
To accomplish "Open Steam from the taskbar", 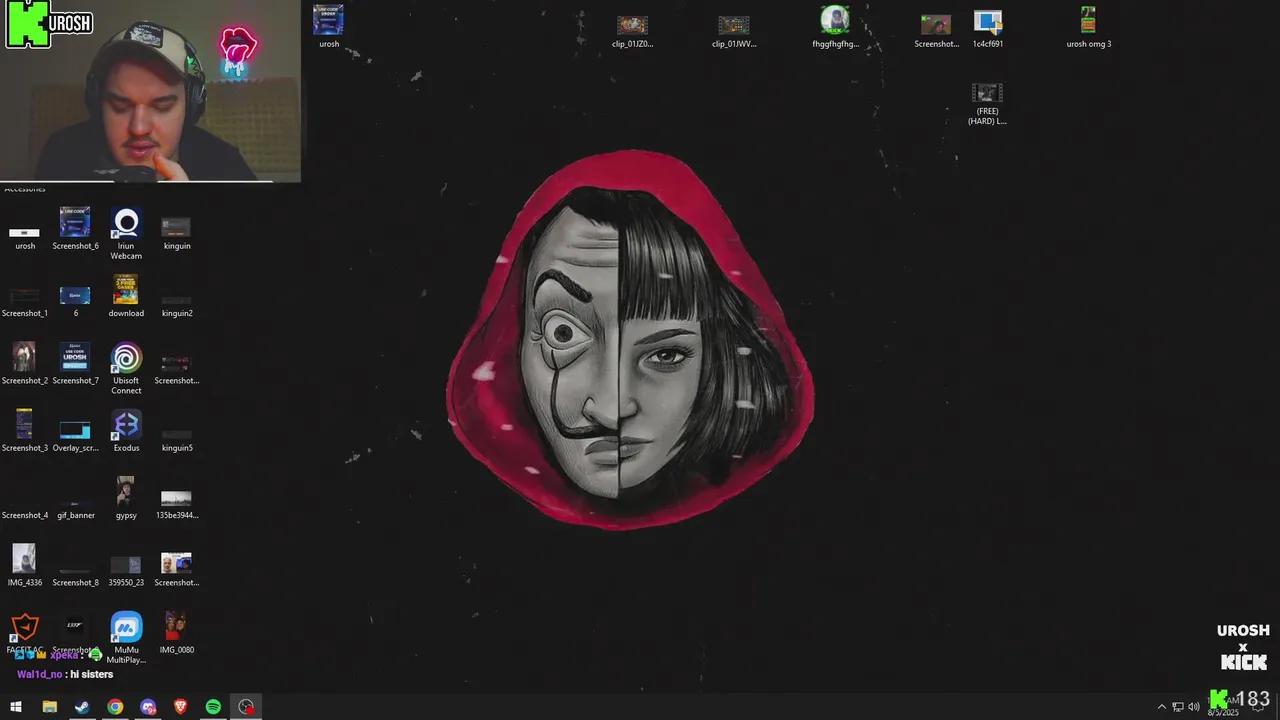I will pyautogui.click(x=82, y=707).
